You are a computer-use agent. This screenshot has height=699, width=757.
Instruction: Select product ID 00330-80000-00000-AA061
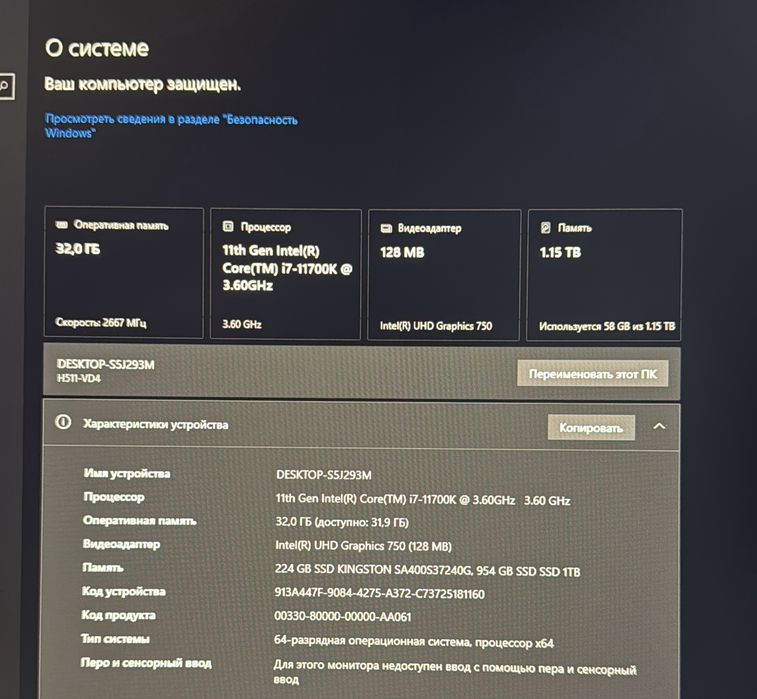(342, 616)
